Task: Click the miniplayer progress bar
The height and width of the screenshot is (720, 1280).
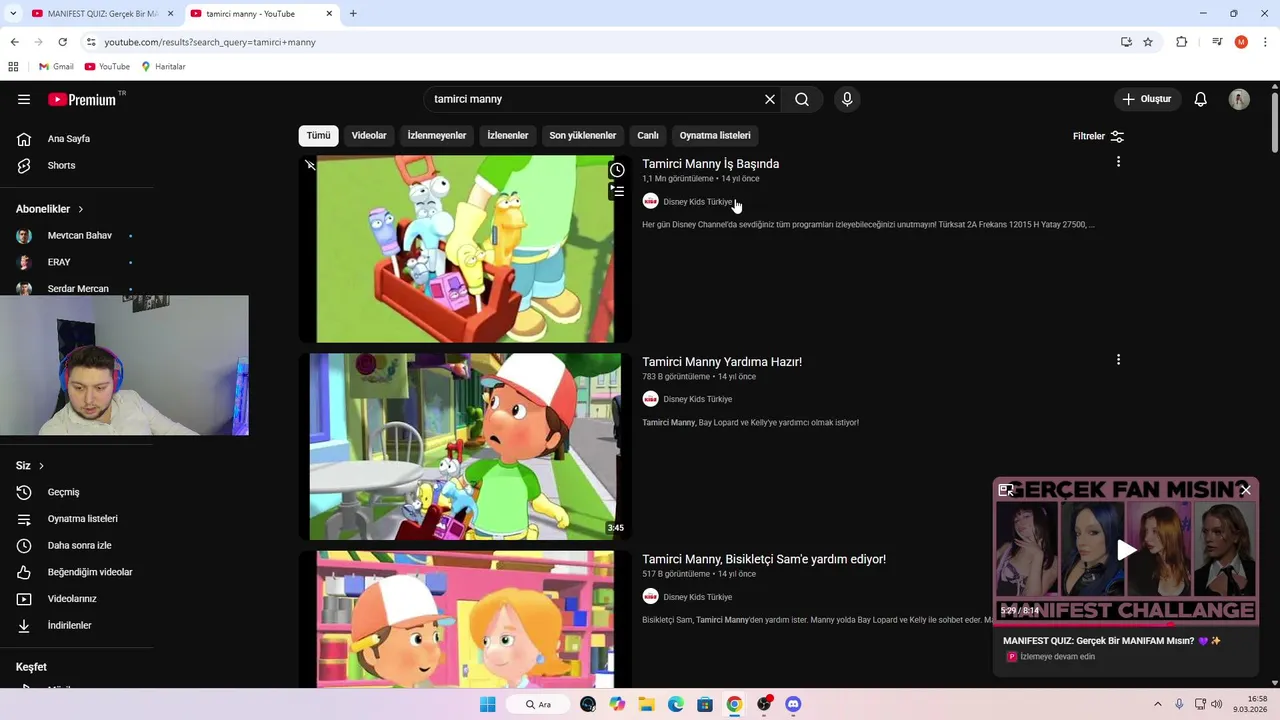Action: click(1126, 624)
